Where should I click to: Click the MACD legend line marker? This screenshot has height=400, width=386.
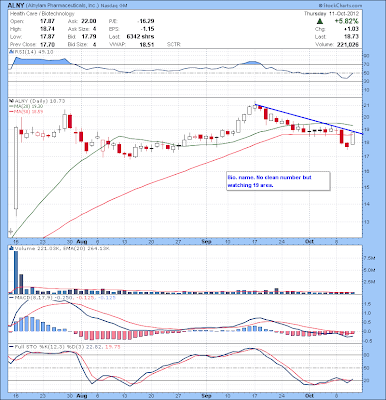pos(11,297)
